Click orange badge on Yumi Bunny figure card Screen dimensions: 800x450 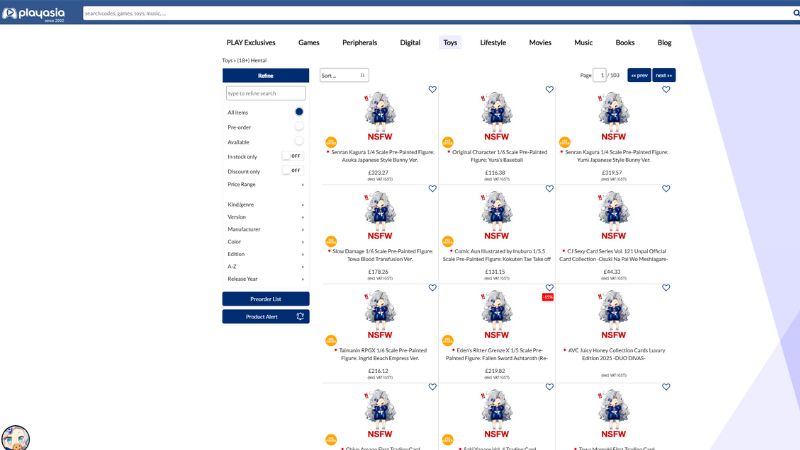(x=564, y=142)
